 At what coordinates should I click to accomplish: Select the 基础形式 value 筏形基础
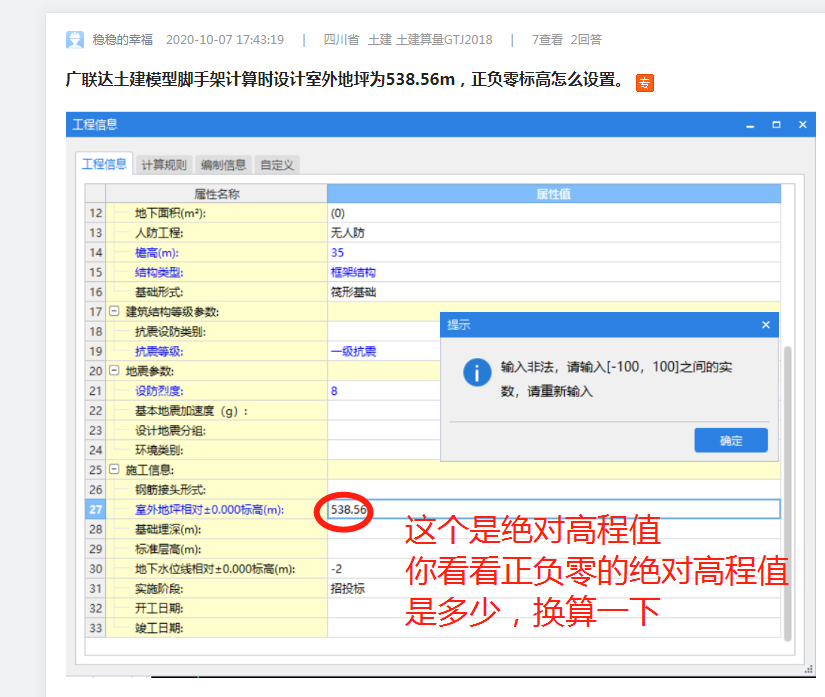[x=353, y=292]
